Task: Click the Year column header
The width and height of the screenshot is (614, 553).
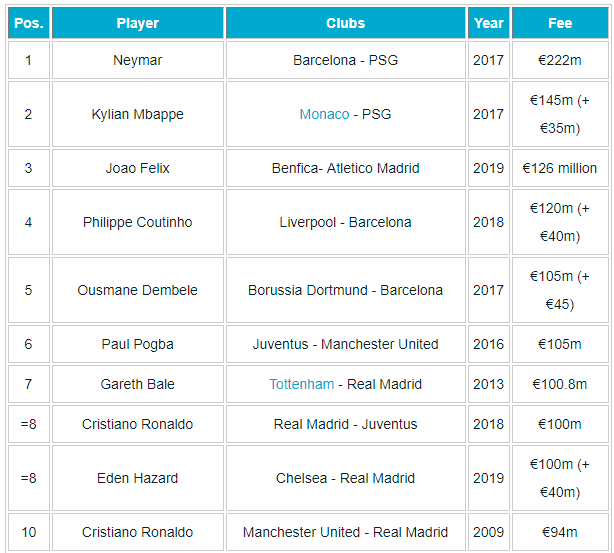Action: pyautogui.click(x=488, y=23)
